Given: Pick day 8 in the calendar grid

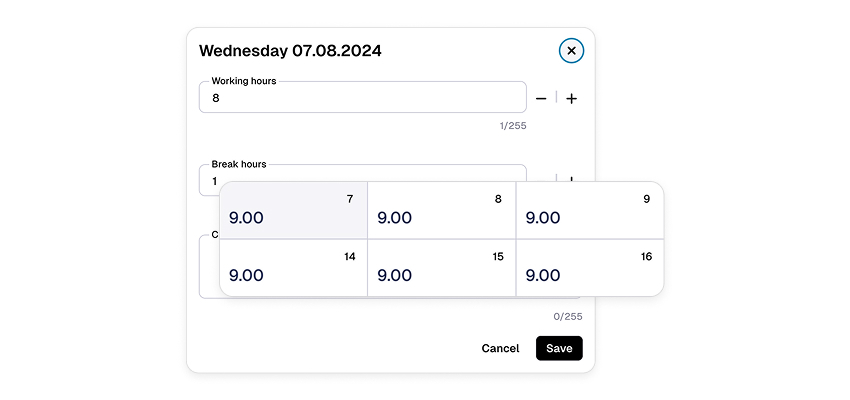Looking at the screenshot, I should [441, 210].
